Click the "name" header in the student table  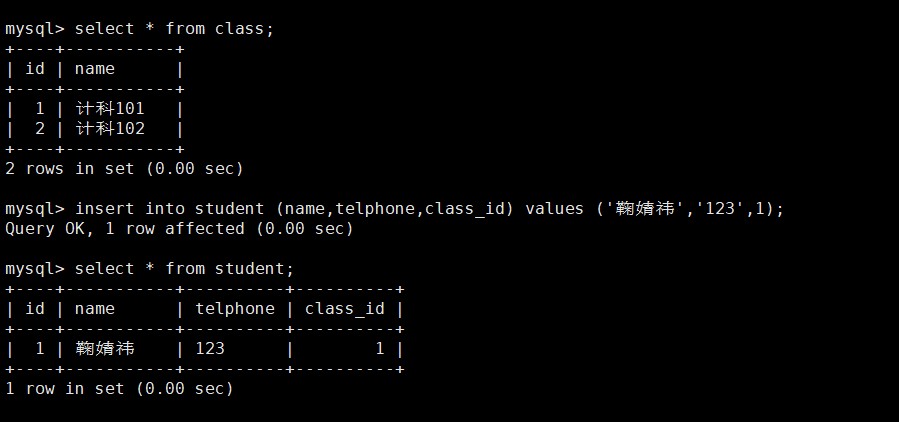(x=95, y=309)
